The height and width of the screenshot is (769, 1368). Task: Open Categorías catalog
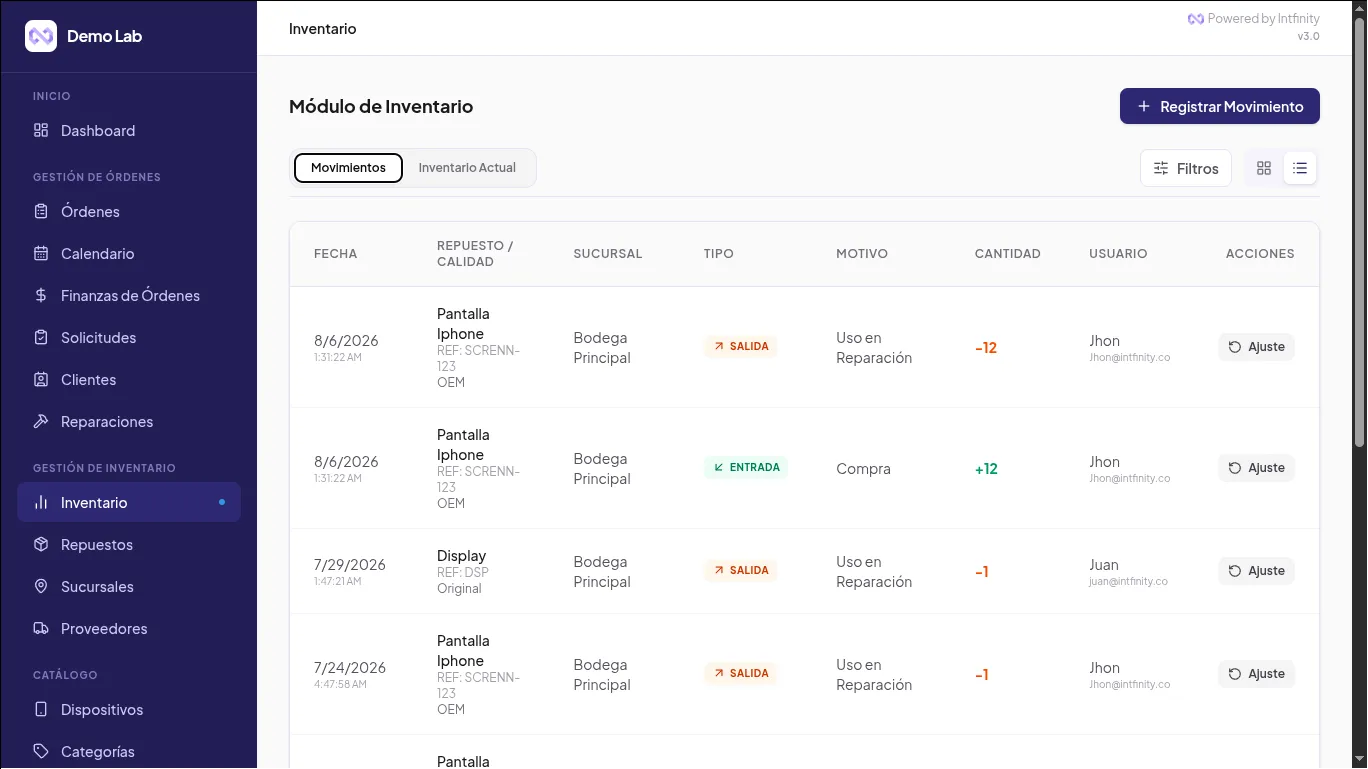(129, 752)
